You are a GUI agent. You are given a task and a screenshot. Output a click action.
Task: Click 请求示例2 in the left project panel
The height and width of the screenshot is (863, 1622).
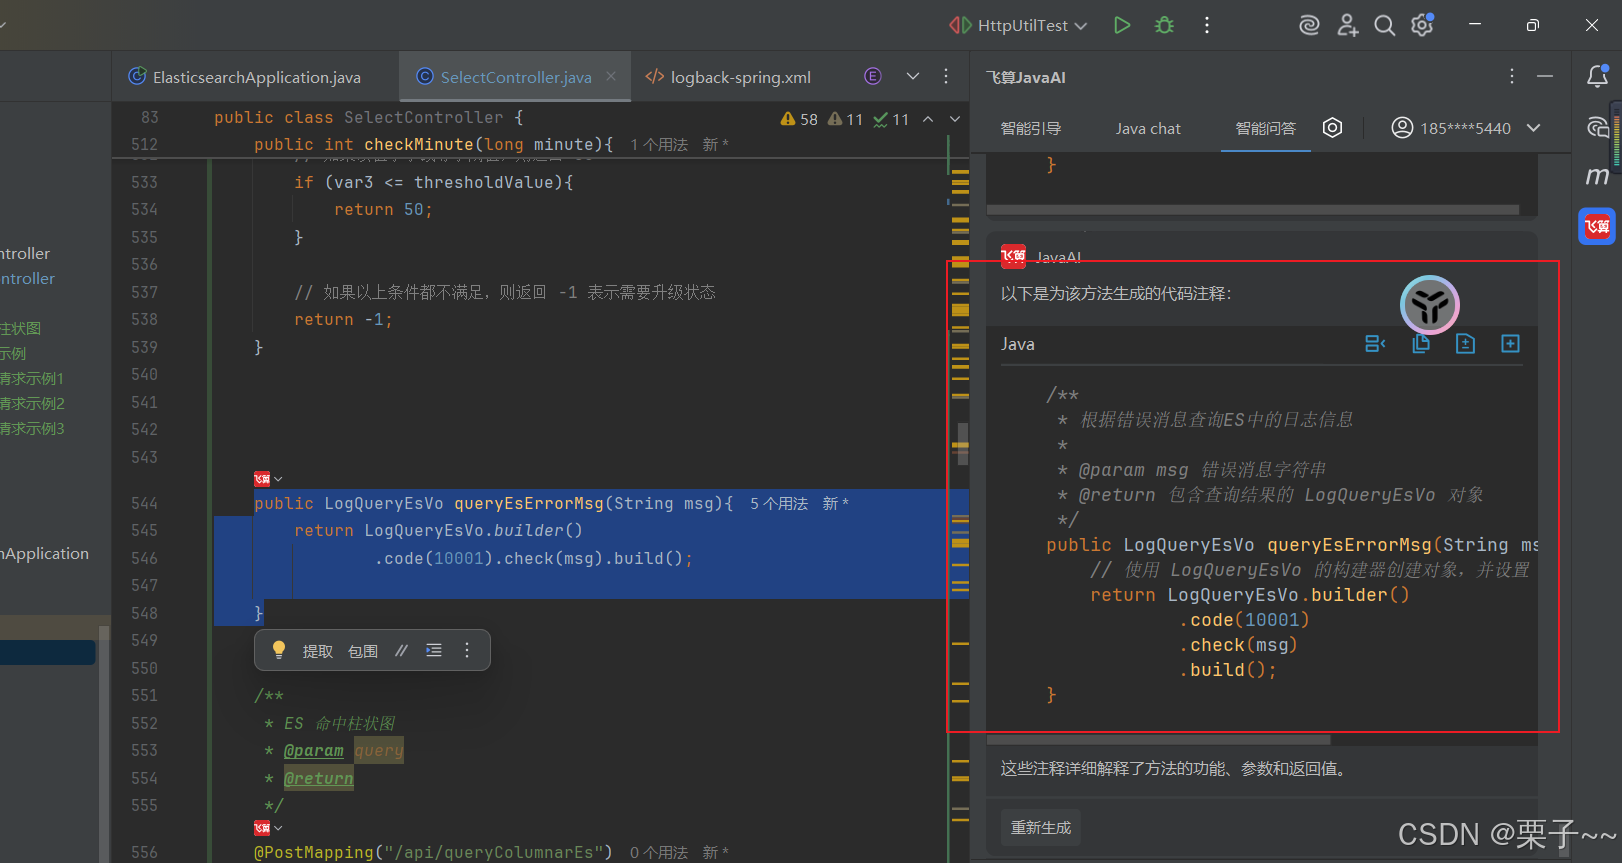coord(32,403)
